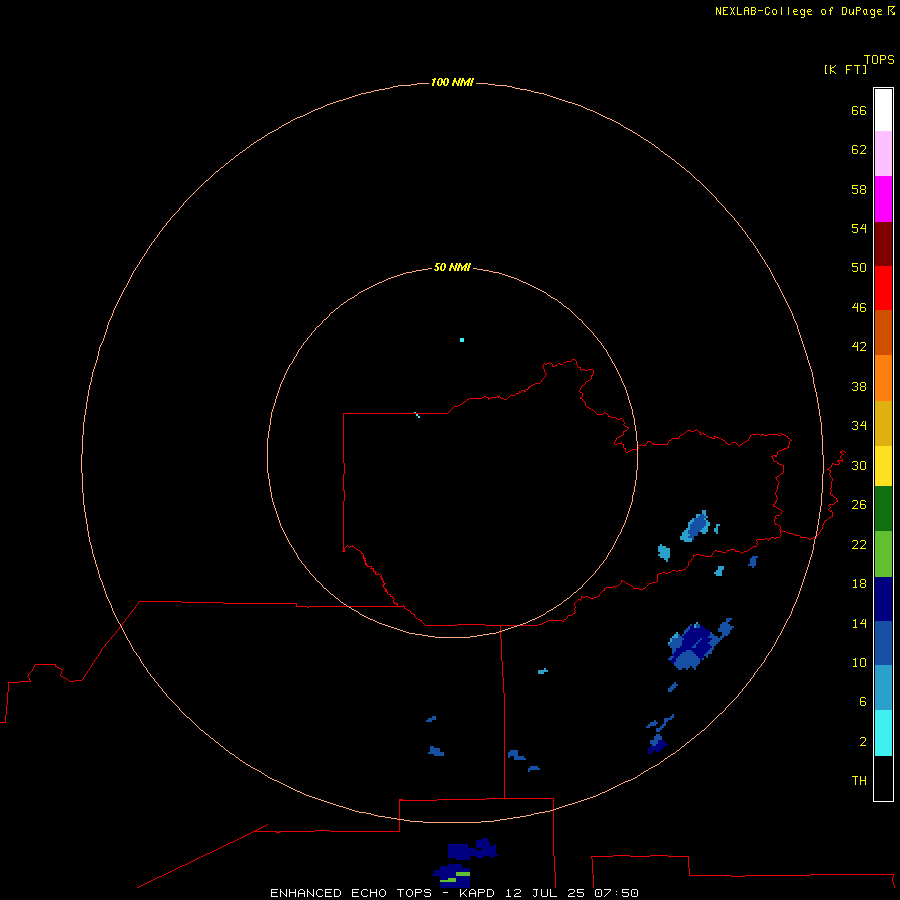Click the '34' legend value label
This screenshot has width=900, height=900.
point(859,425)
